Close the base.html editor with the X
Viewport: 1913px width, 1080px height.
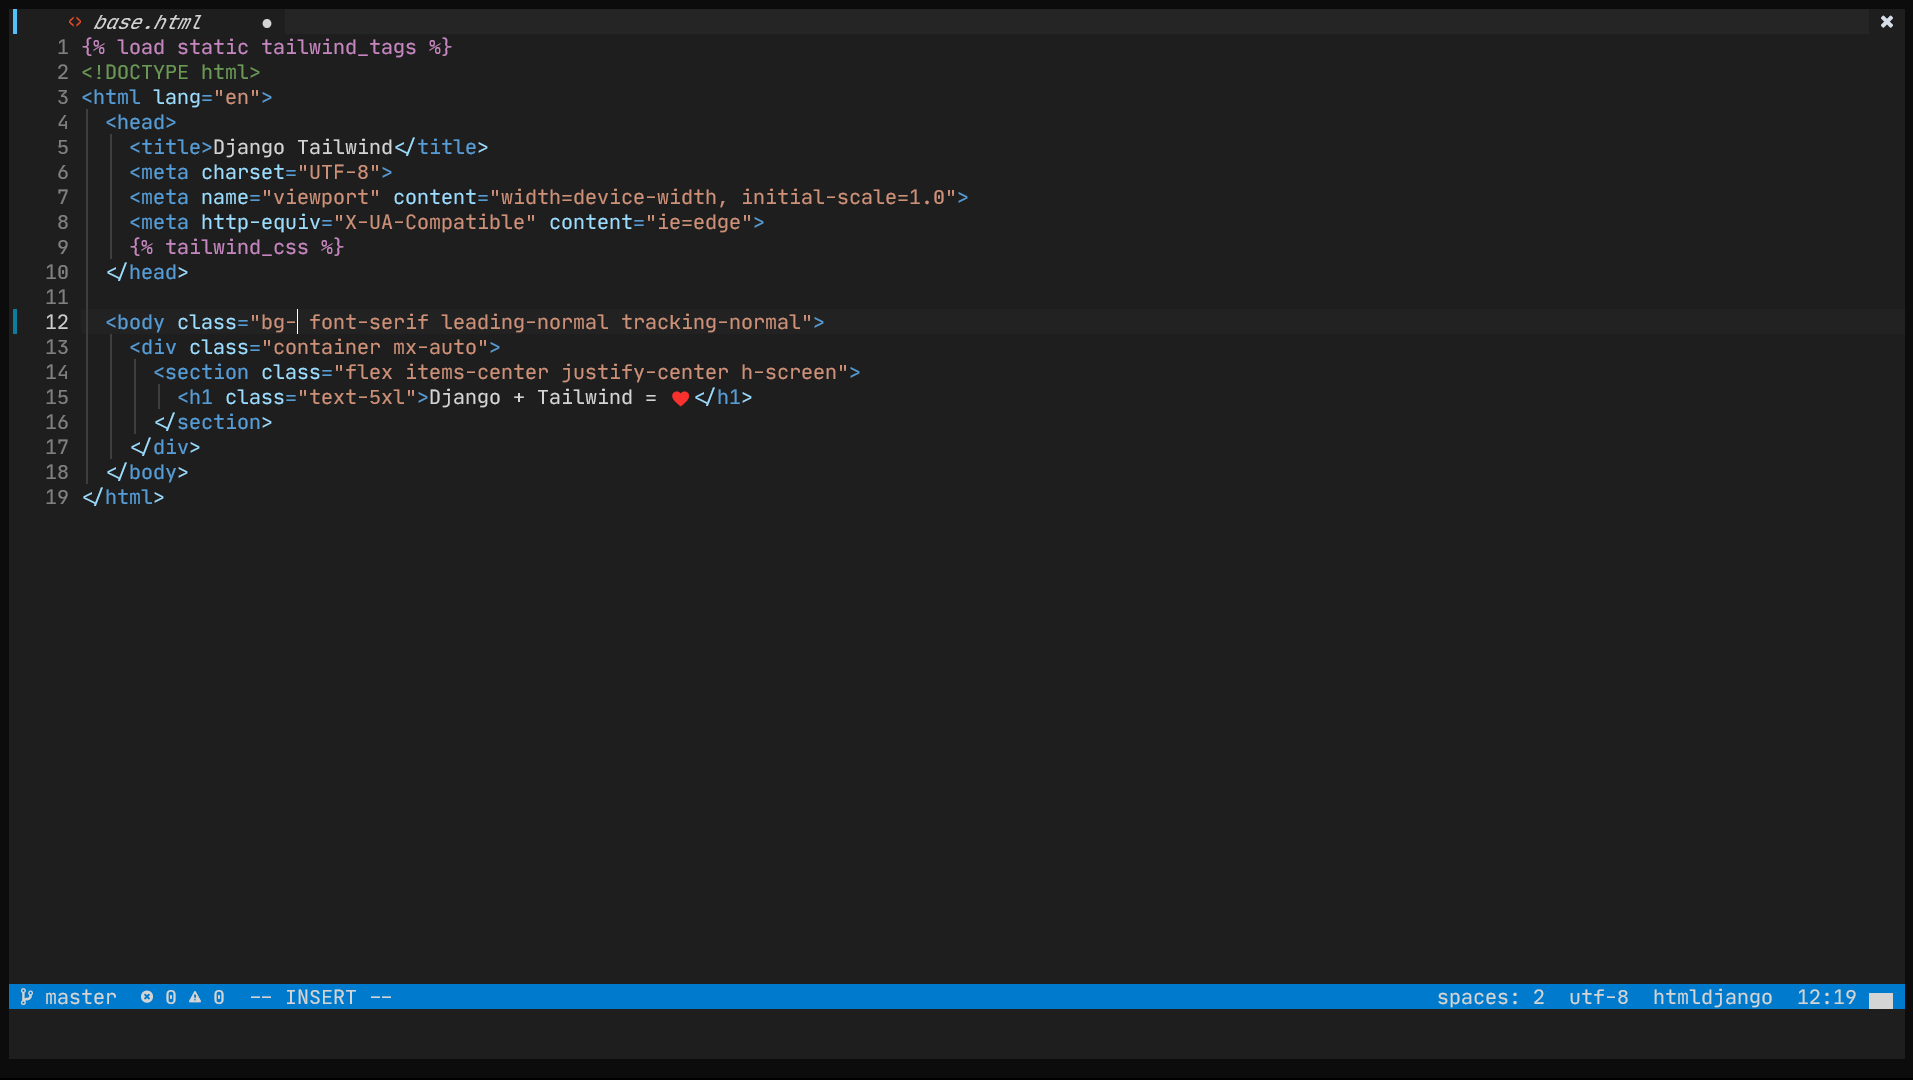point(1886,21)
